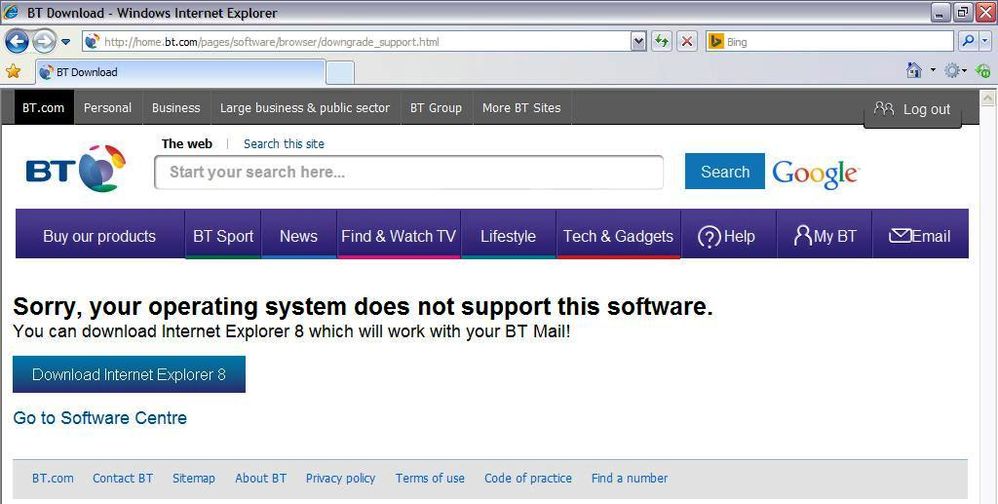Expand the address bar history dropdown
The height and width of the screenshot is (504, 998).
click(638, 42)
